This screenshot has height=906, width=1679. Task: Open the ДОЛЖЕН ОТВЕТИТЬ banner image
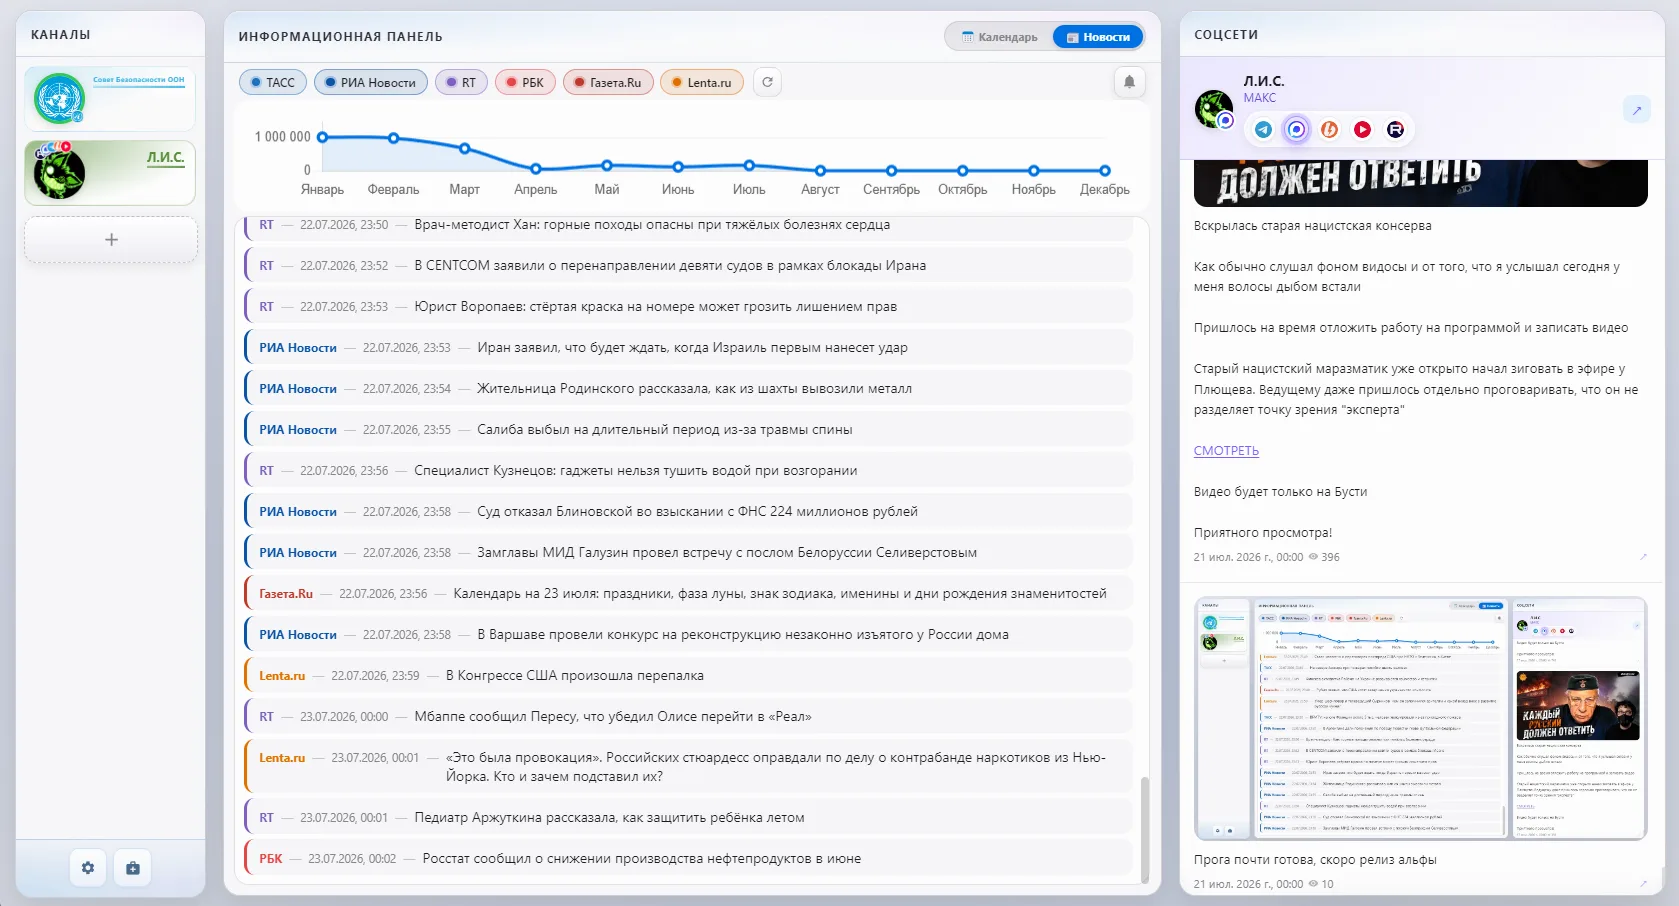tap(1420, 183)
